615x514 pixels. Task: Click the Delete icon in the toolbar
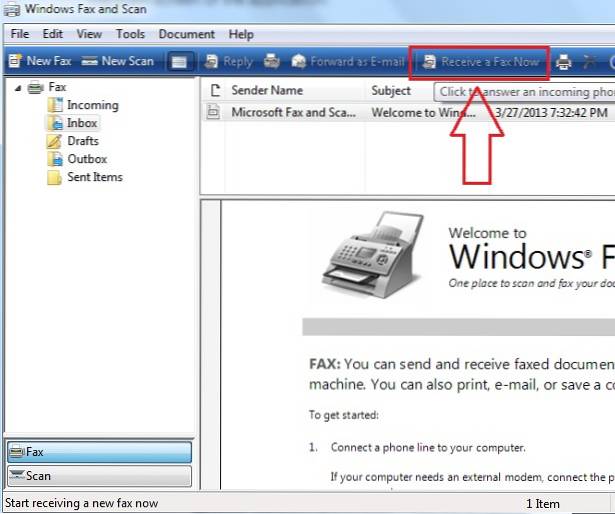pyautogui.click(x=589, y=62)
